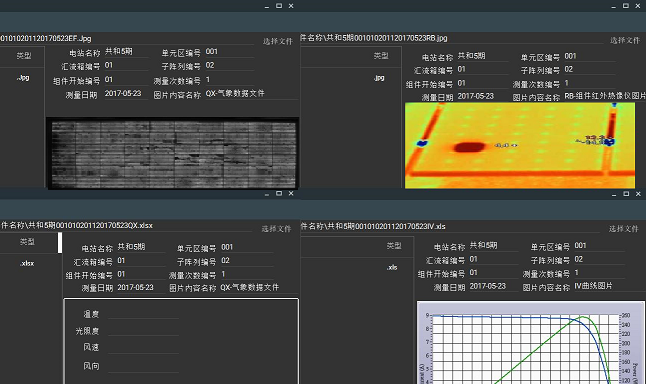Edit 组件开始编号 field in the EF.jpg window
646x384 pixels.
pyautogui.click(x=126, y=80)
